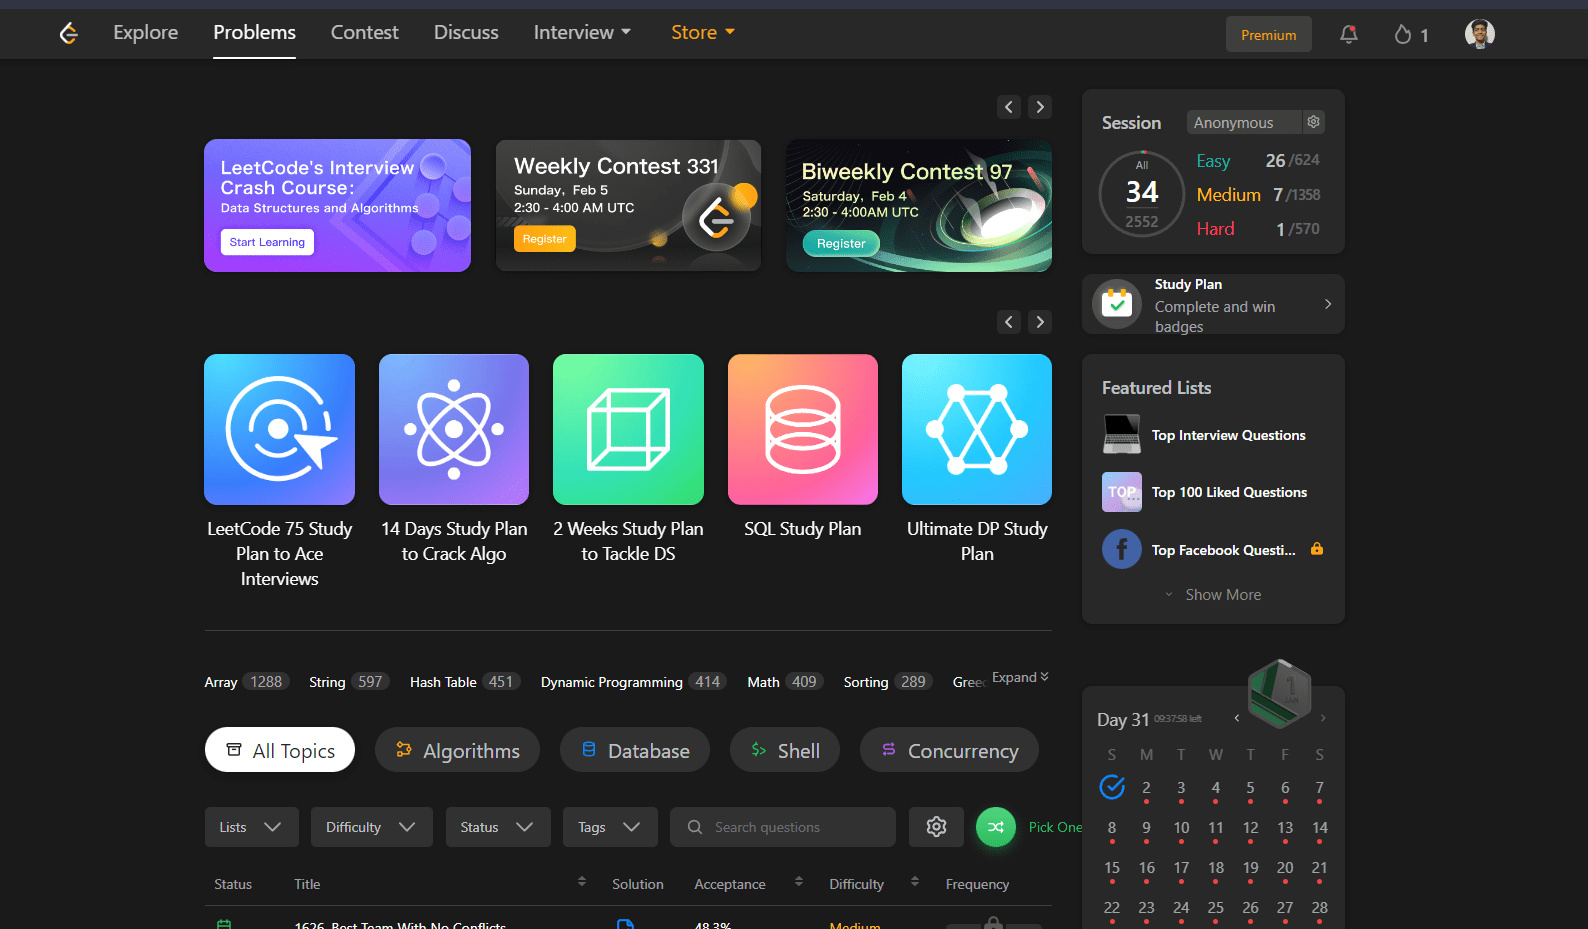Open the Status filter dropdown
Screen dimensions: 1588x929
498,827
